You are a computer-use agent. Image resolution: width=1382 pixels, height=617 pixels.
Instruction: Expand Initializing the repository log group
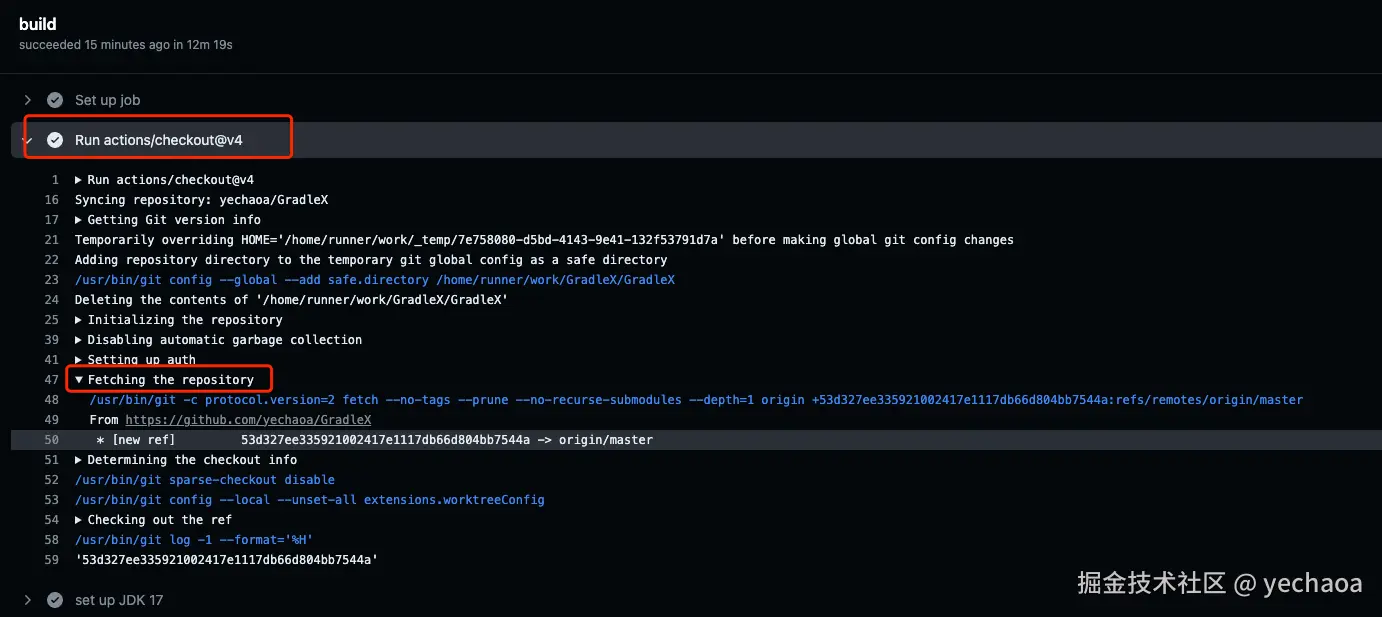(x=79, y=320)
